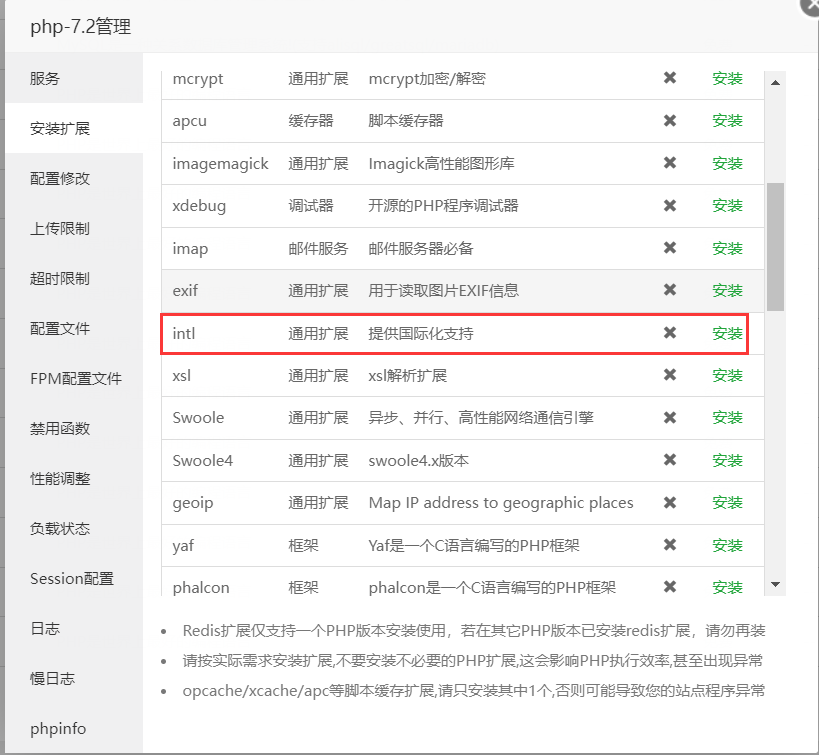Screen dimensions: 819x755
Task: Click the intl extension name
Action: tap(184, 333)
